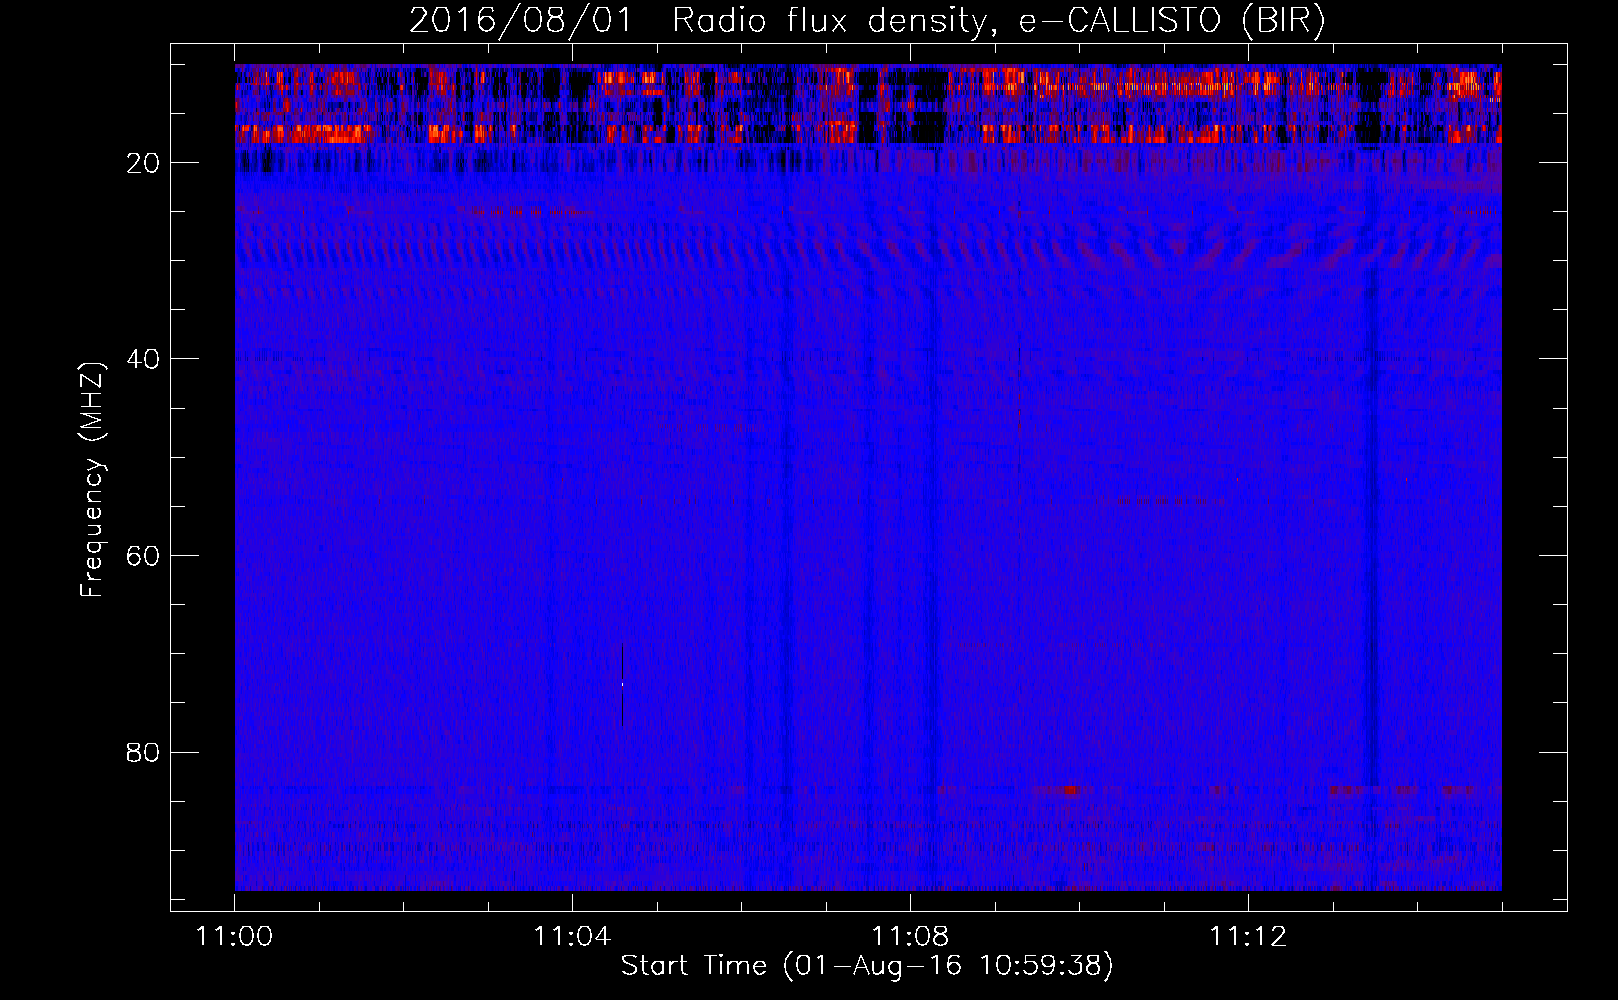Click the 'Frequency (MHZ)' axis label
The image size is (1618, 1000).
(x=91, y=479)
